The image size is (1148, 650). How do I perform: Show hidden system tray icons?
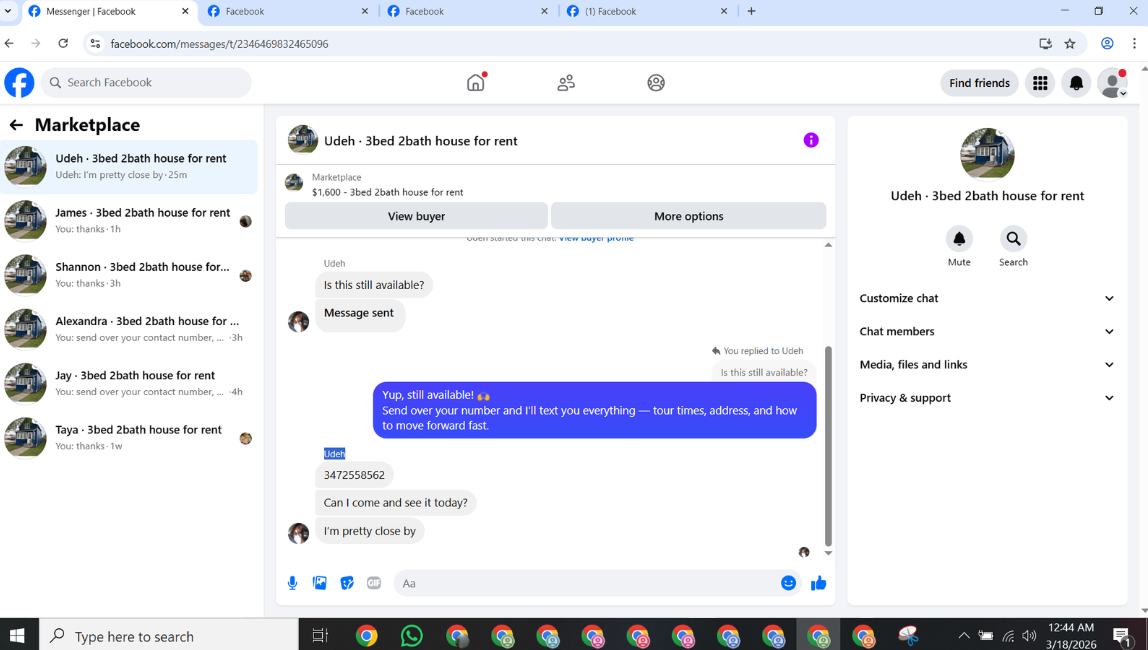click(x=964, y=635)
